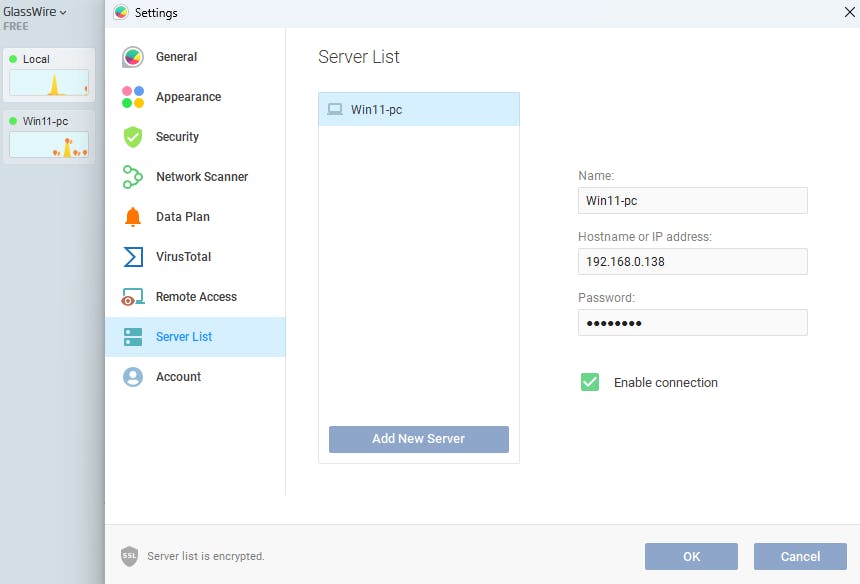Click the General settings pie icon
Screen dimensions: 860x584
click(133, 57)
